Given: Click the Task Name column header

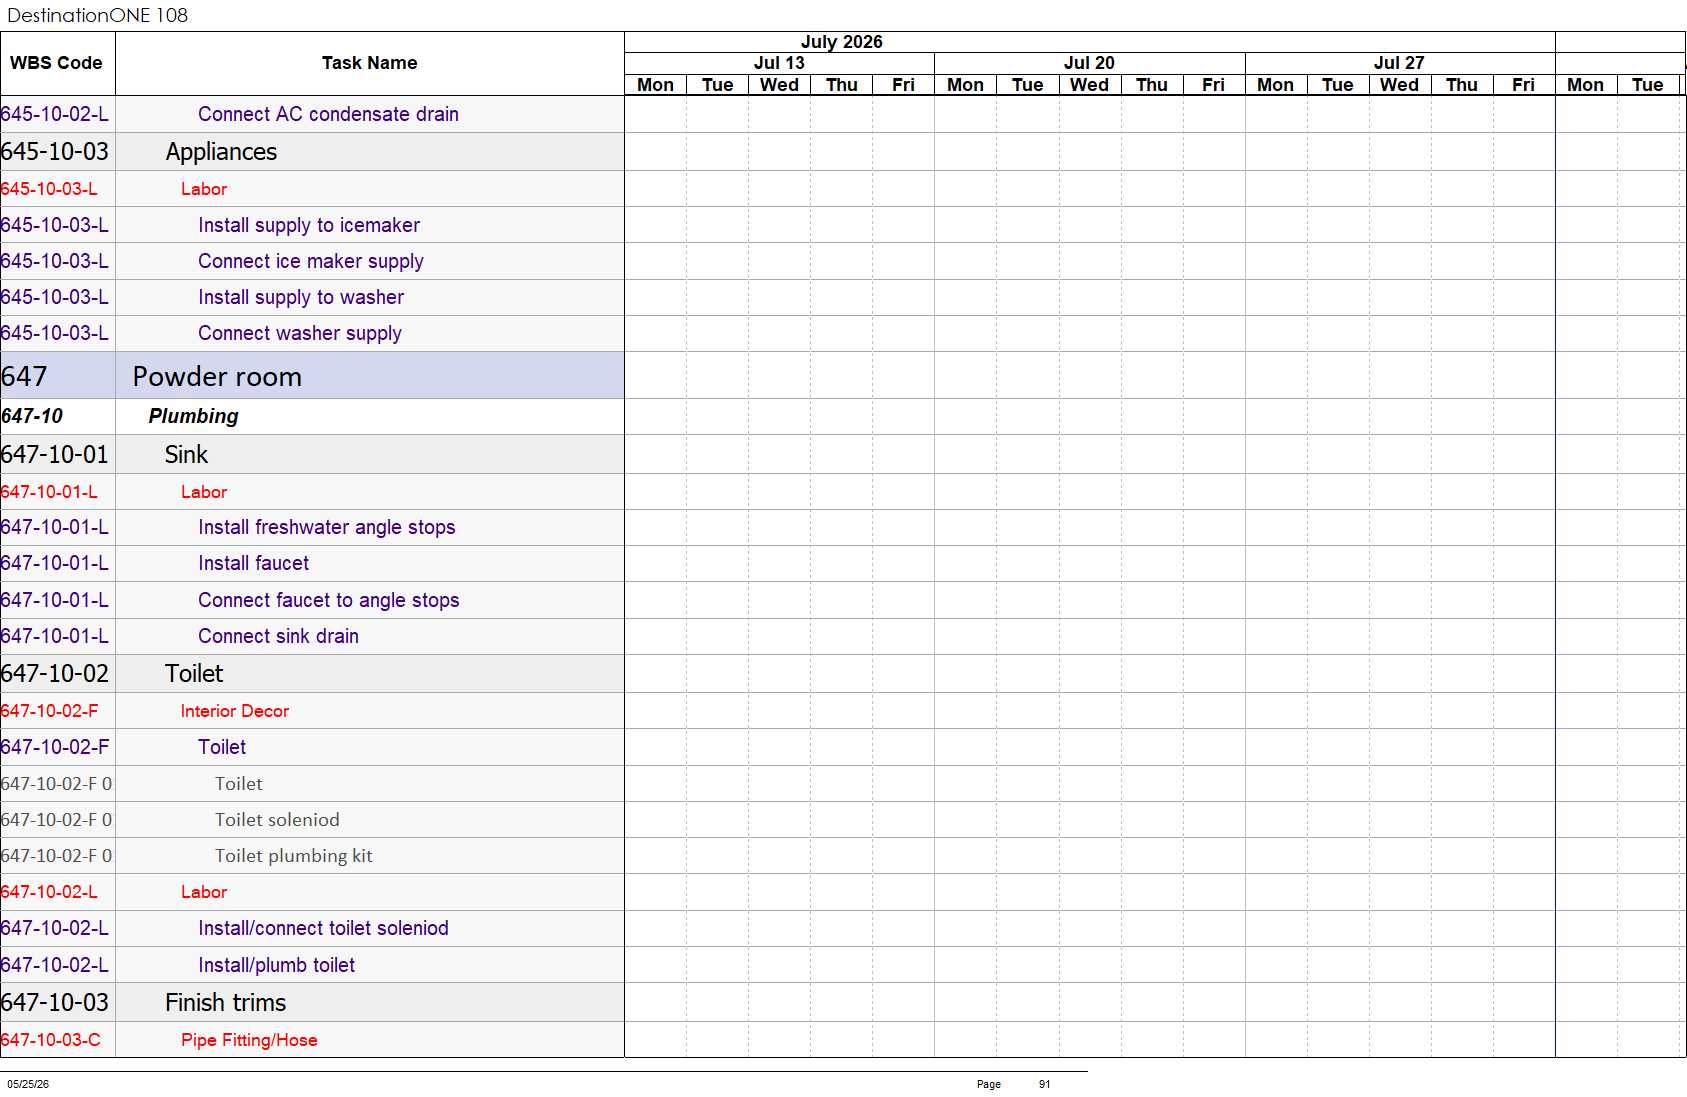Looking at the screenshot, I should [x=369, y=63].
